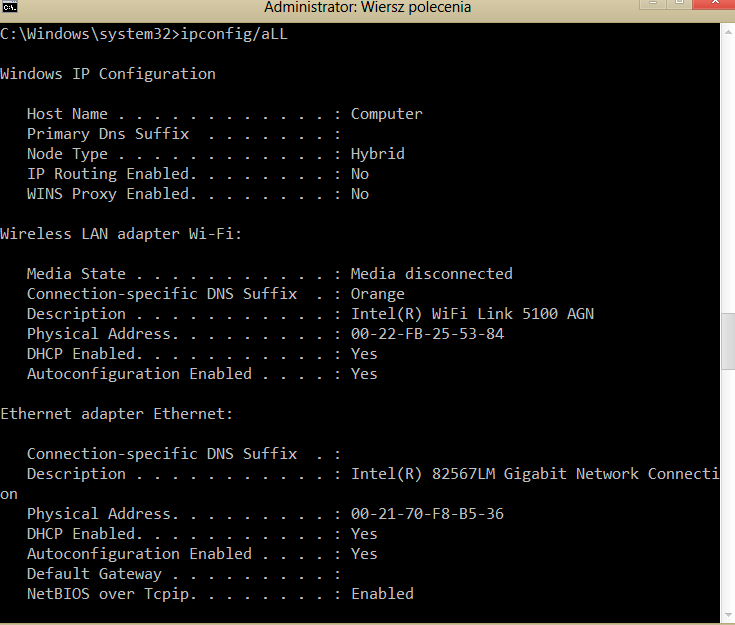The image size is (735, 625).
Task: Maximize the command prompt window
Action: coord(679,4)
